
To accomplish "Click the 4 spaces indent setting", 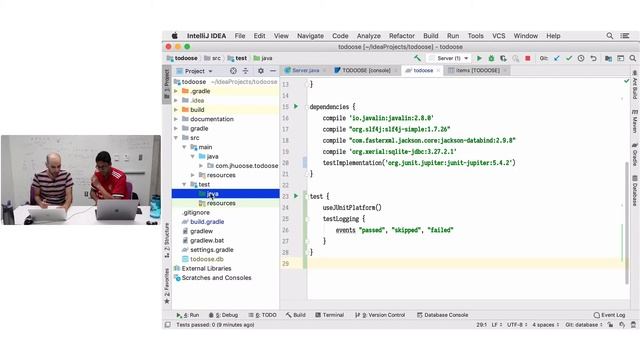I will [546, 325].
